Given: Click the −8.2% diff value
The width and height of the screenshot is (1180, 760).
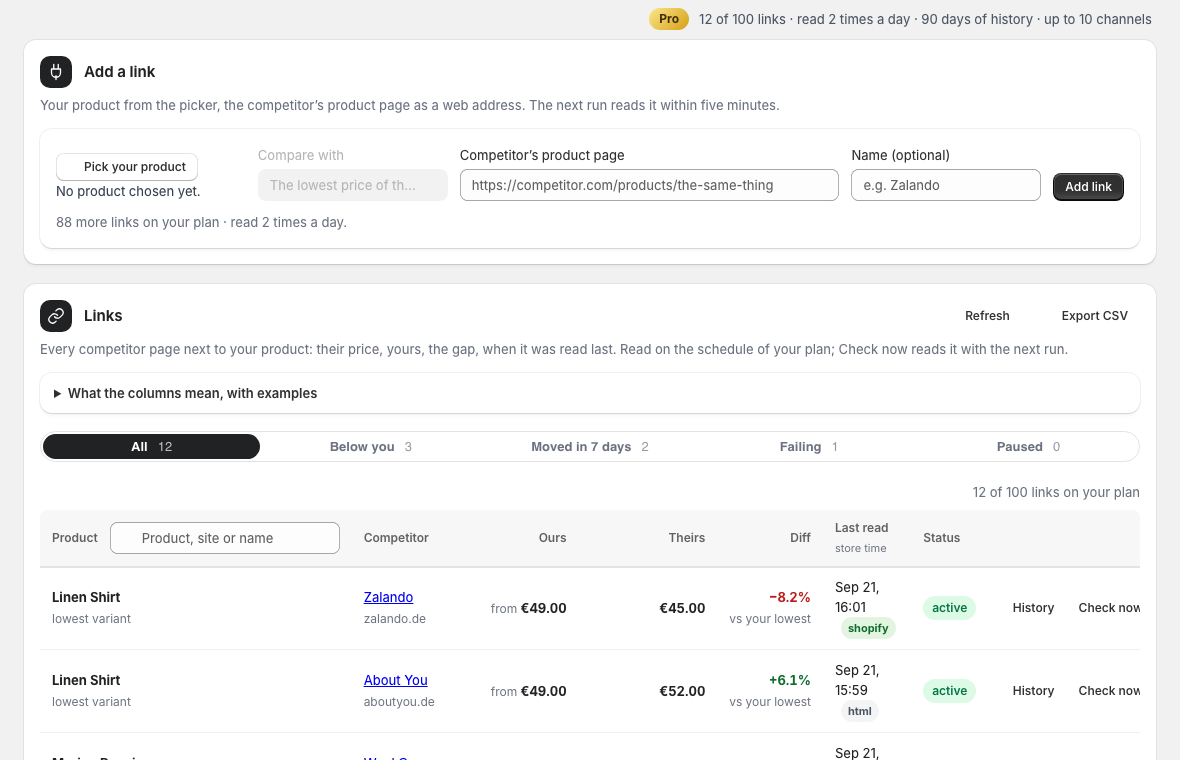Looking at the screenshot, I should point(789,597).
